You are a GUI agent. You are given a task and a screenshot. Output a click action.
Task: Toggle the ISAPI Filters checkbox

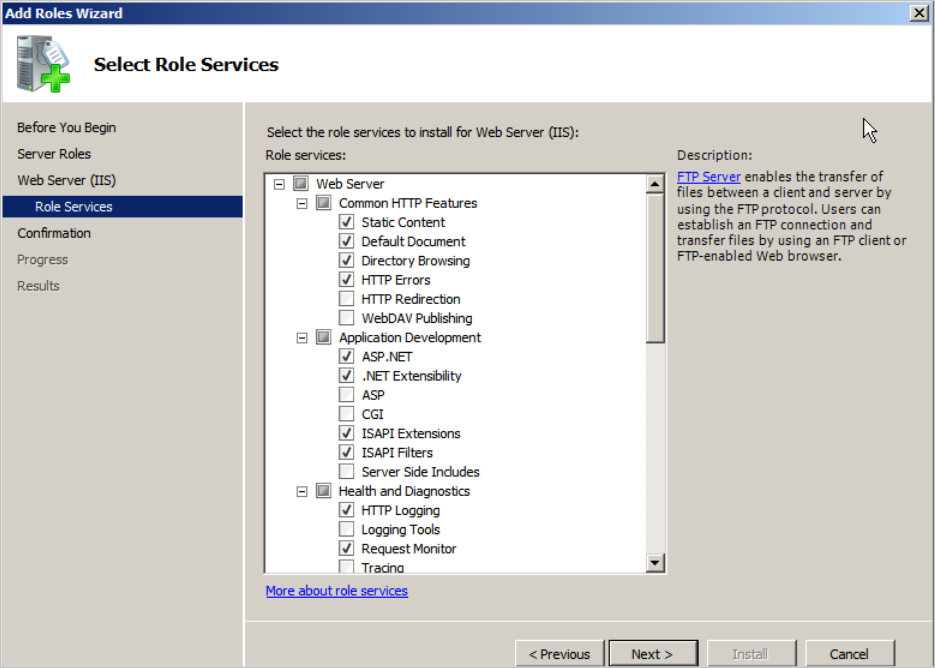click(346, 452)
